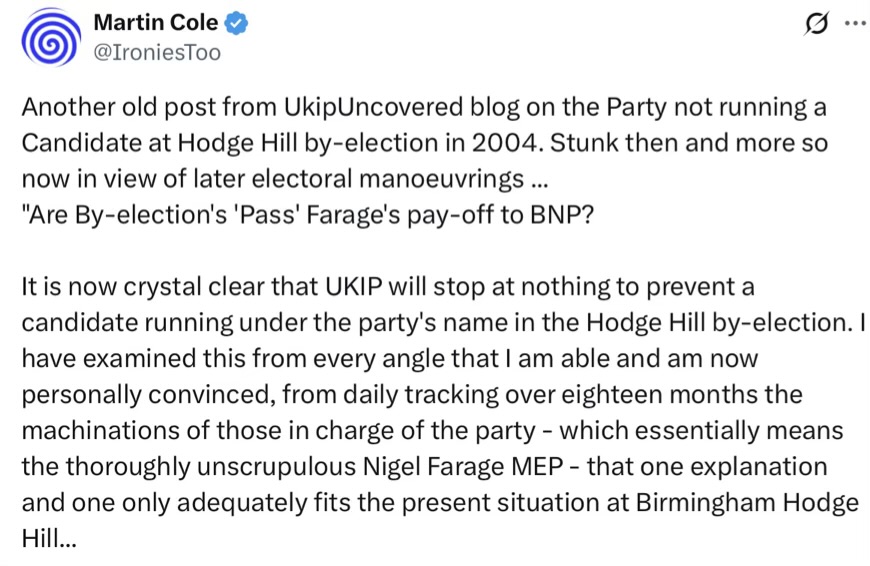Open the Grok slashed-circle icon
870x566 pixels.
pyautogui.click(x=816, y=24)
